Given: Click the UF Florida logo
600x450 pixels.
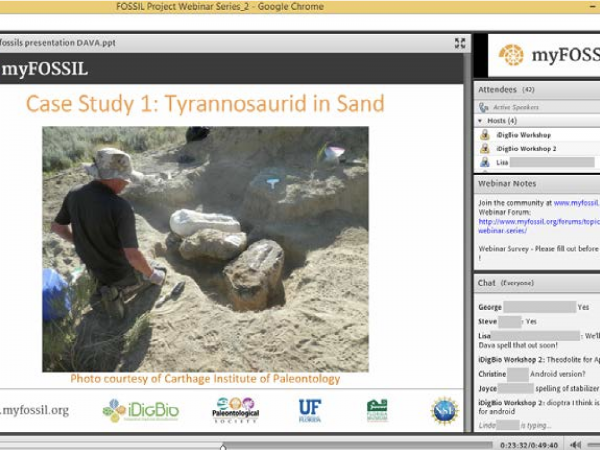Looking at the screenshot, I should [x=310, y=409].
